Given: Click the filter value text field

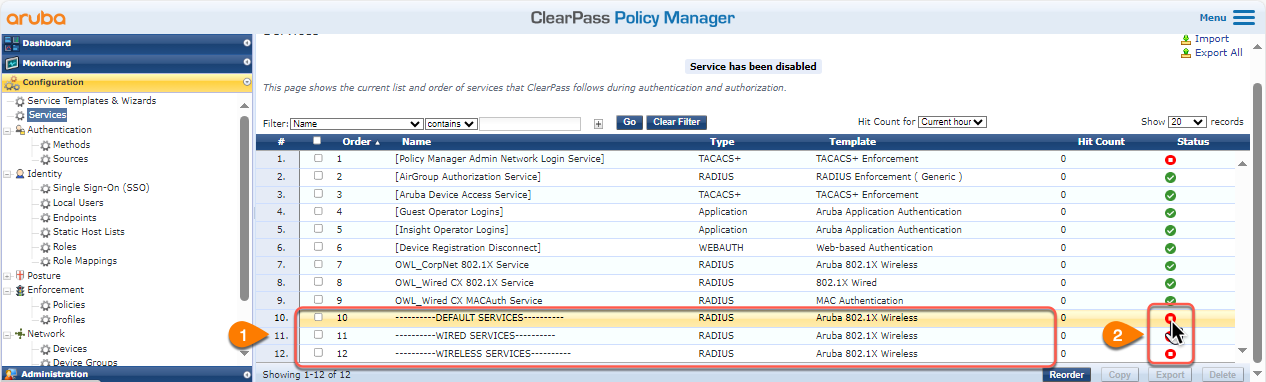Looking at the screenshot, I should point(530,124).
